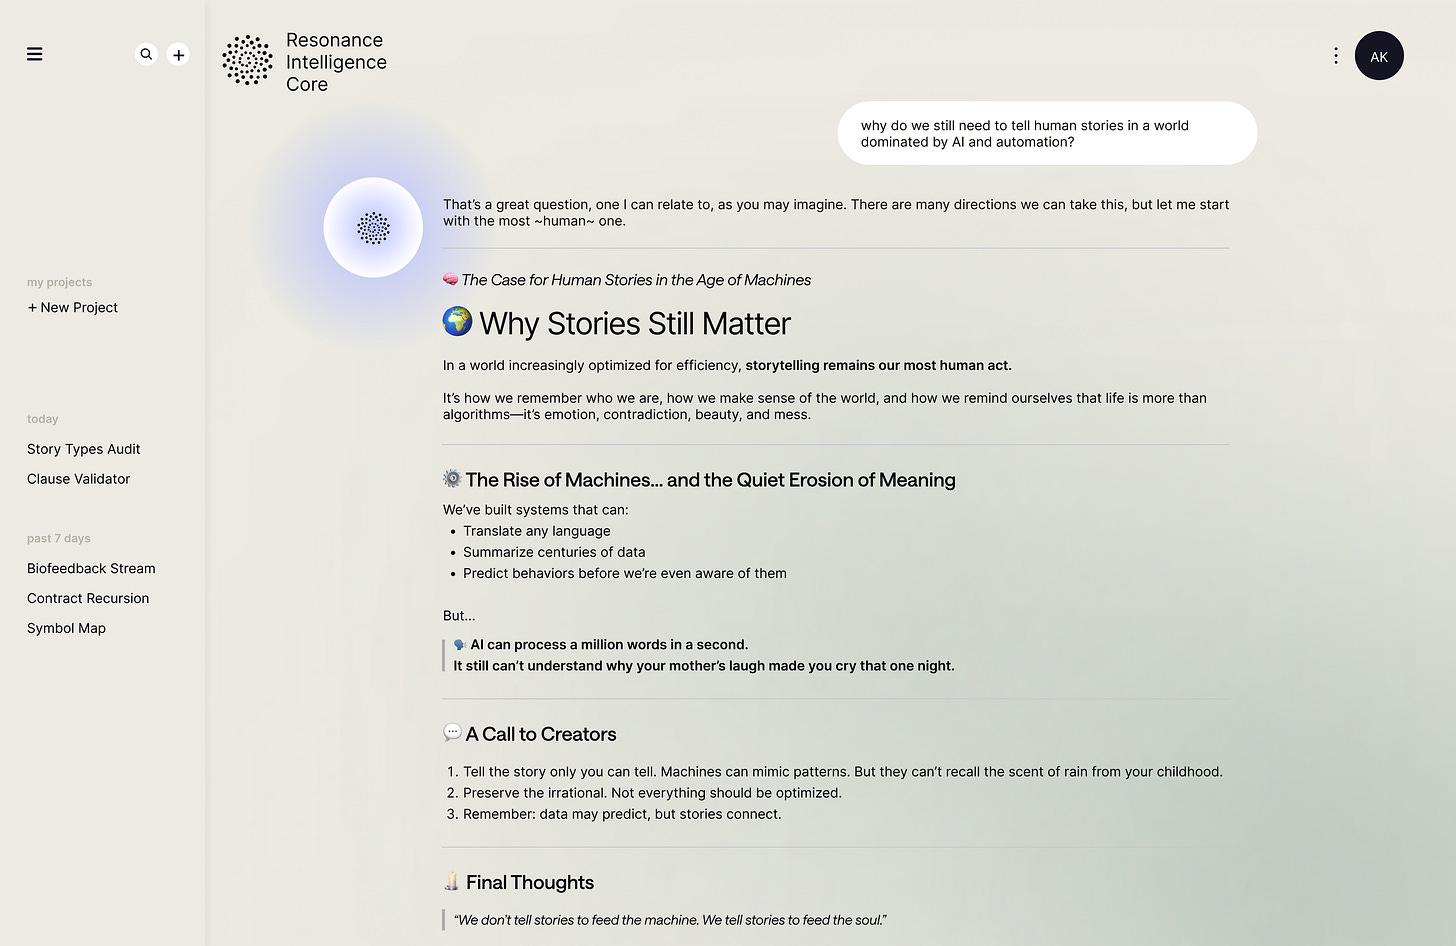Open the Biofeedback Stream chat
Image resolution: width=1456 pixels, height=946 pixels.
click(x=91, y=568)
